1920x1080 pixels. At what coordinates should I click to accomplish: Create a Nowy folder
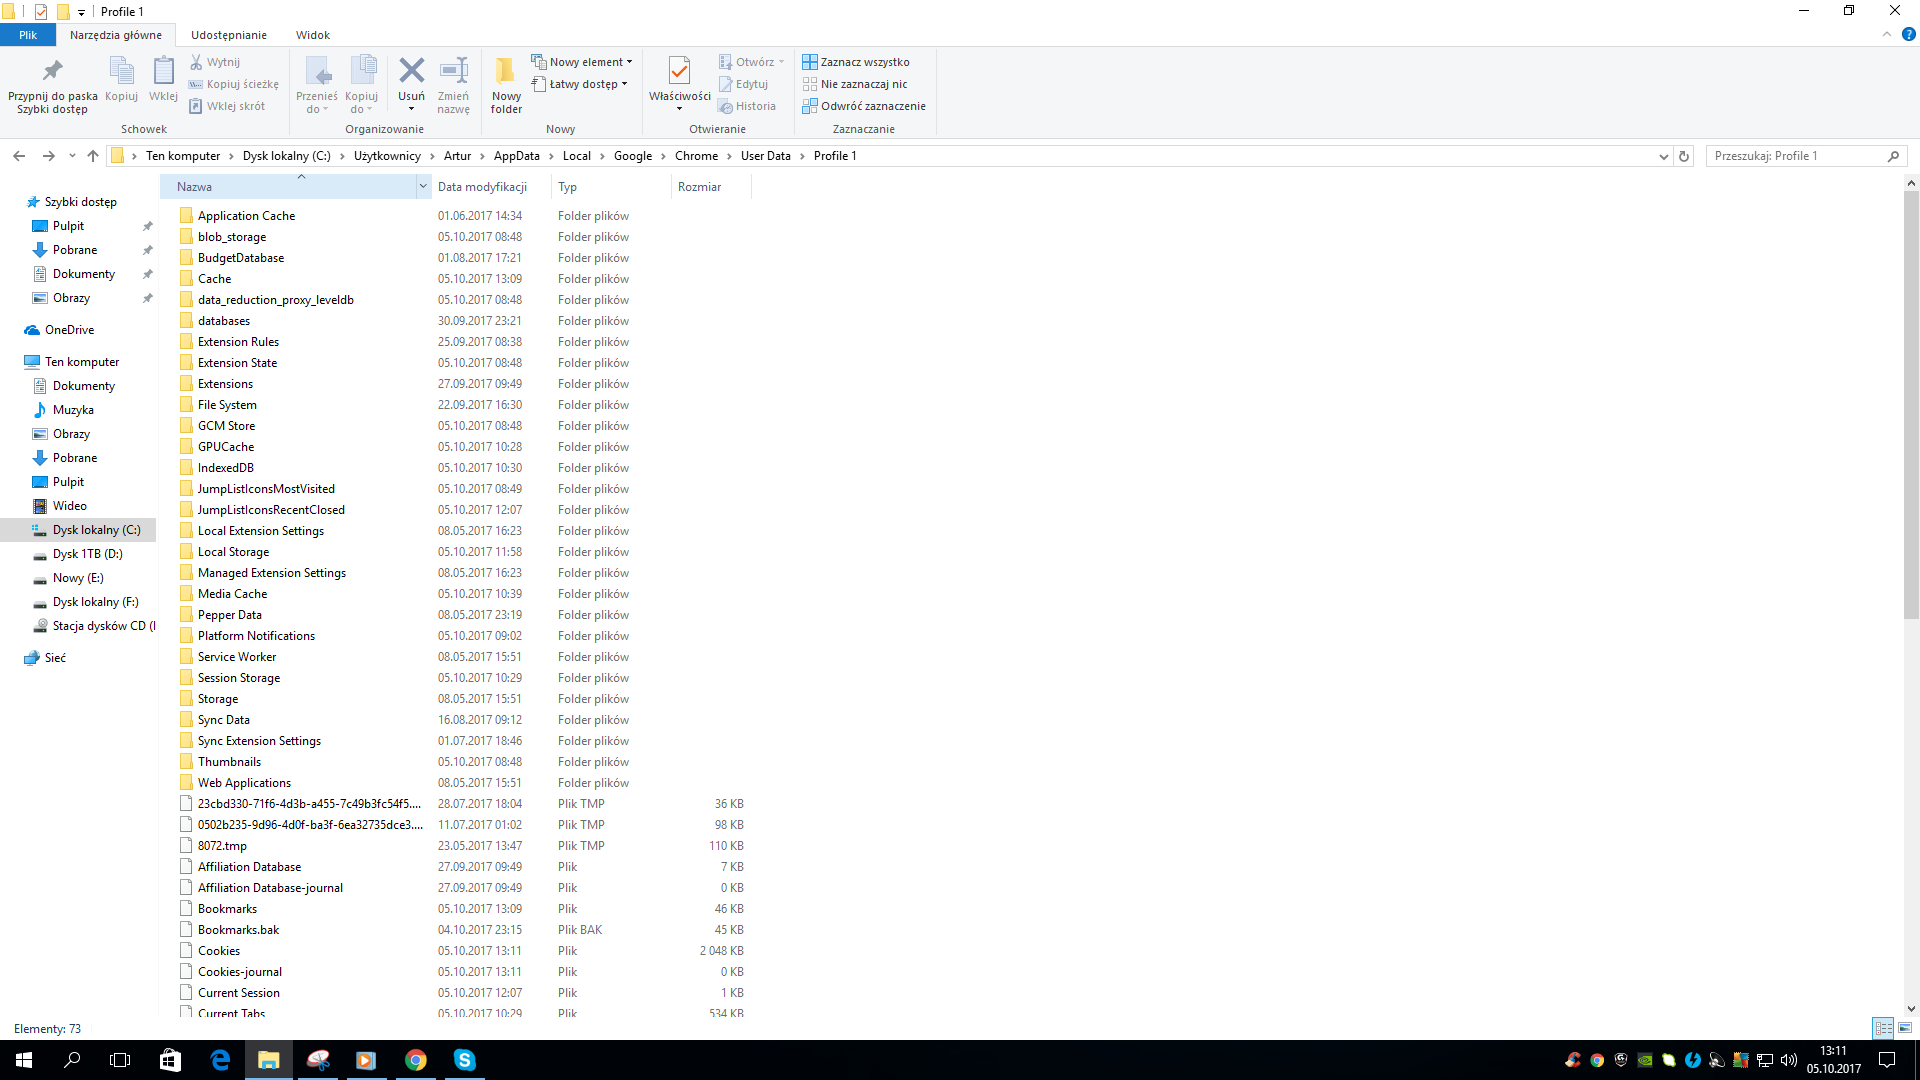point(506,85)
